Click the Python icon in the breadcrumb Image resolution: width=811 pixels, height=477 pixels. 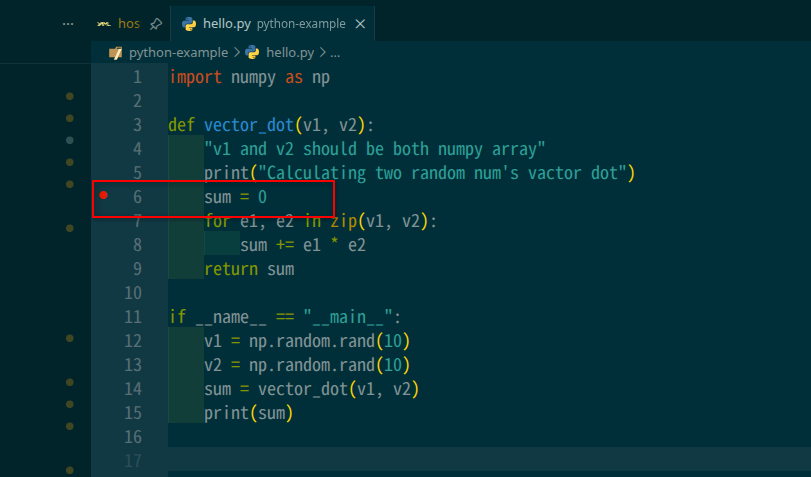[x=252, y=52]
